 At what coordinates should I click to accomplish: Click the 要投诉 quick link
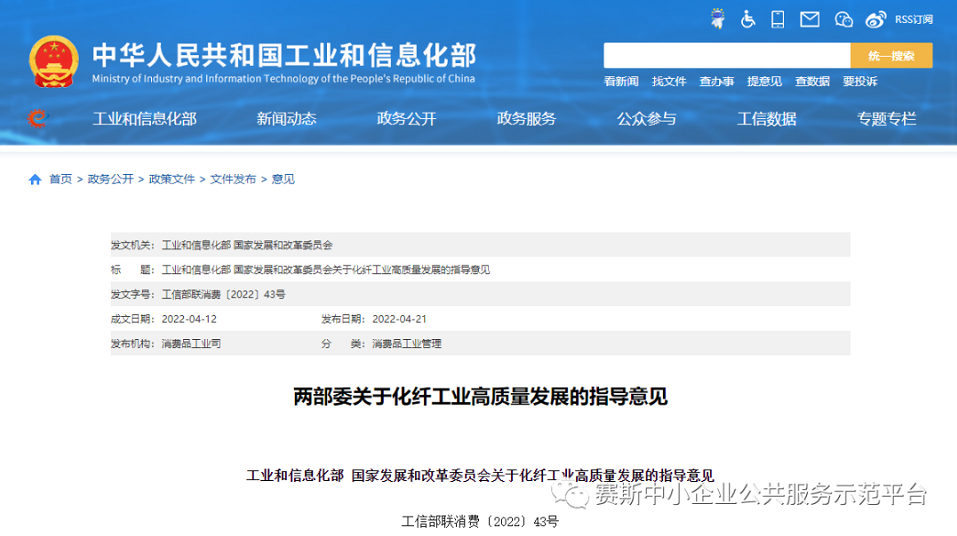tap(860, 81)
